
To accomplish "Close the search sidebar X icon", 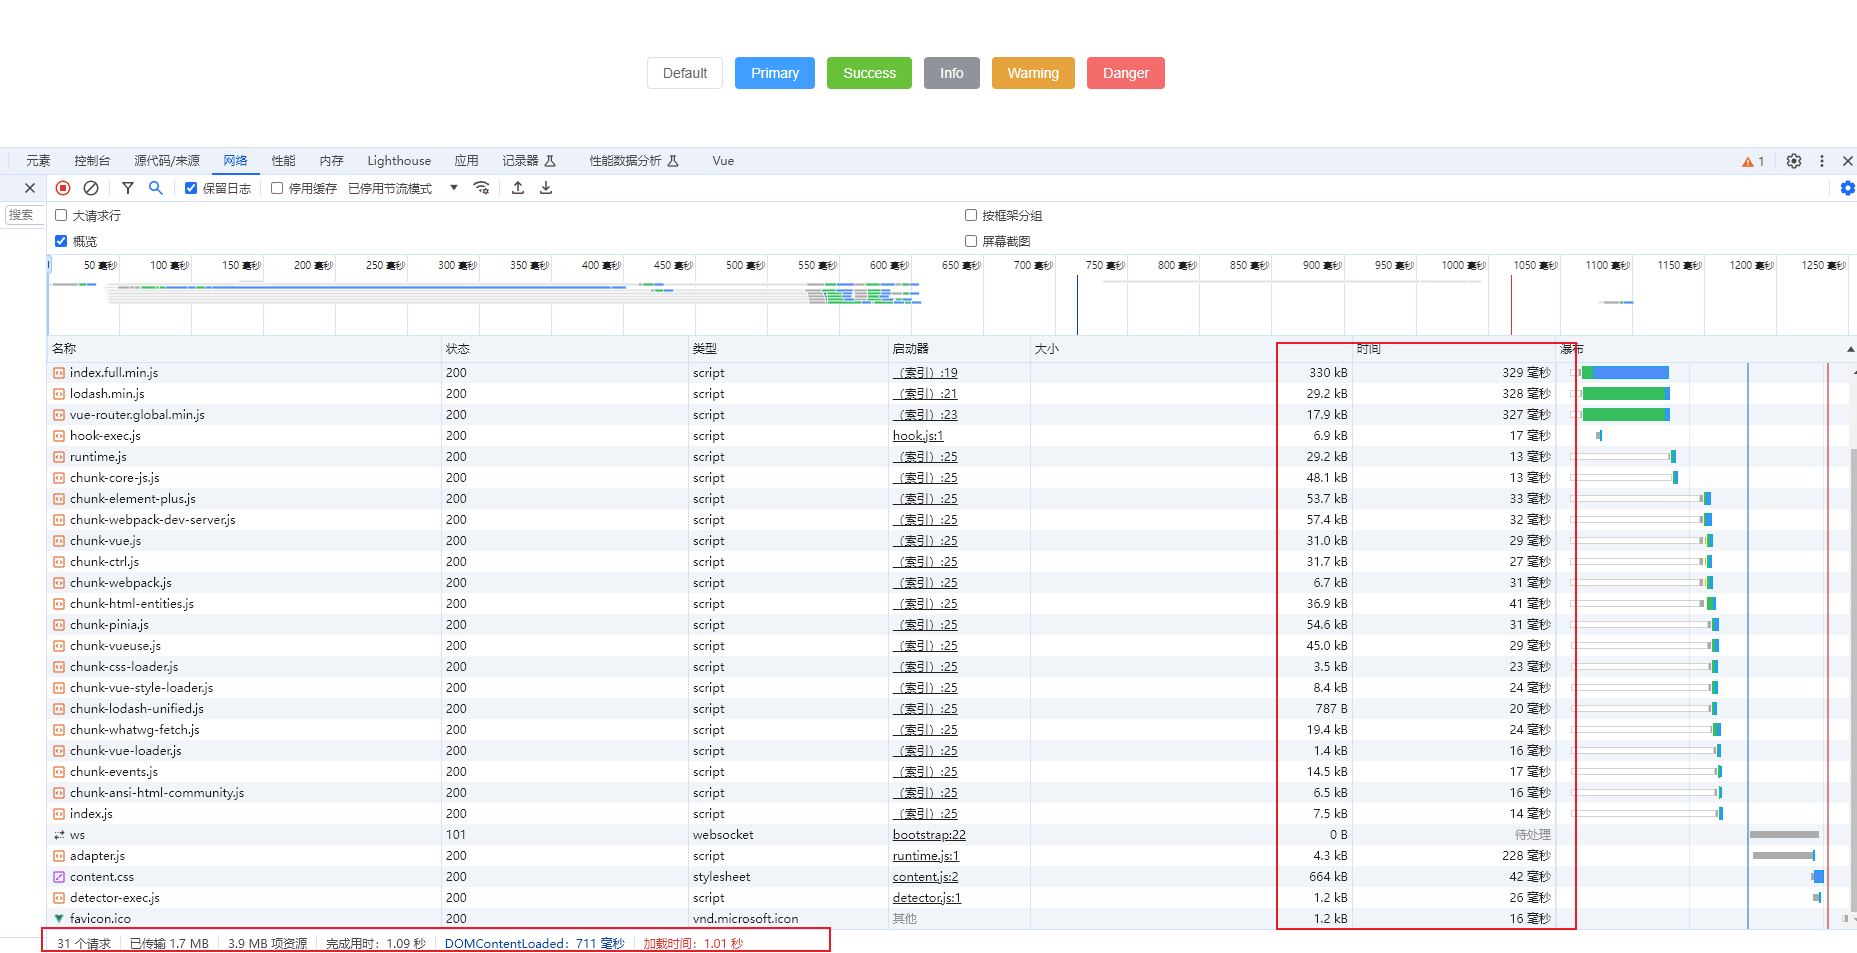I will click(x=30, y=188).
